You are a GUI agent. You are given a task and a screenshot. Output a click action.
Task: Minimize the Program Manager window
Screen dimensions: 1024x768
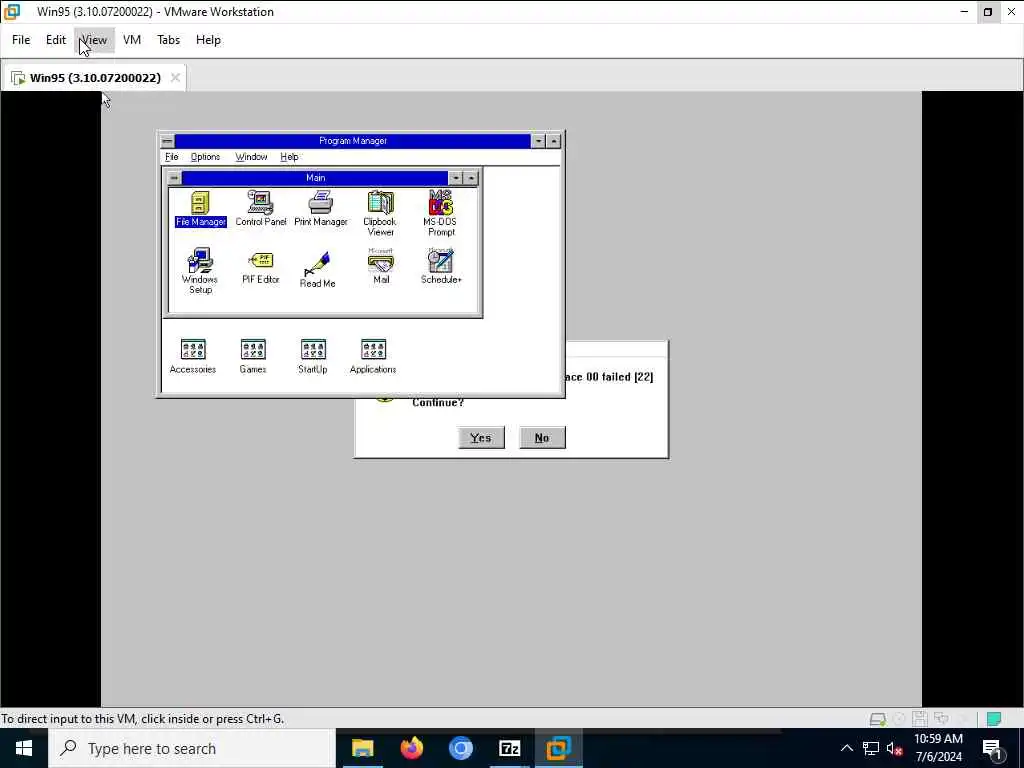(x=538, y=141)
